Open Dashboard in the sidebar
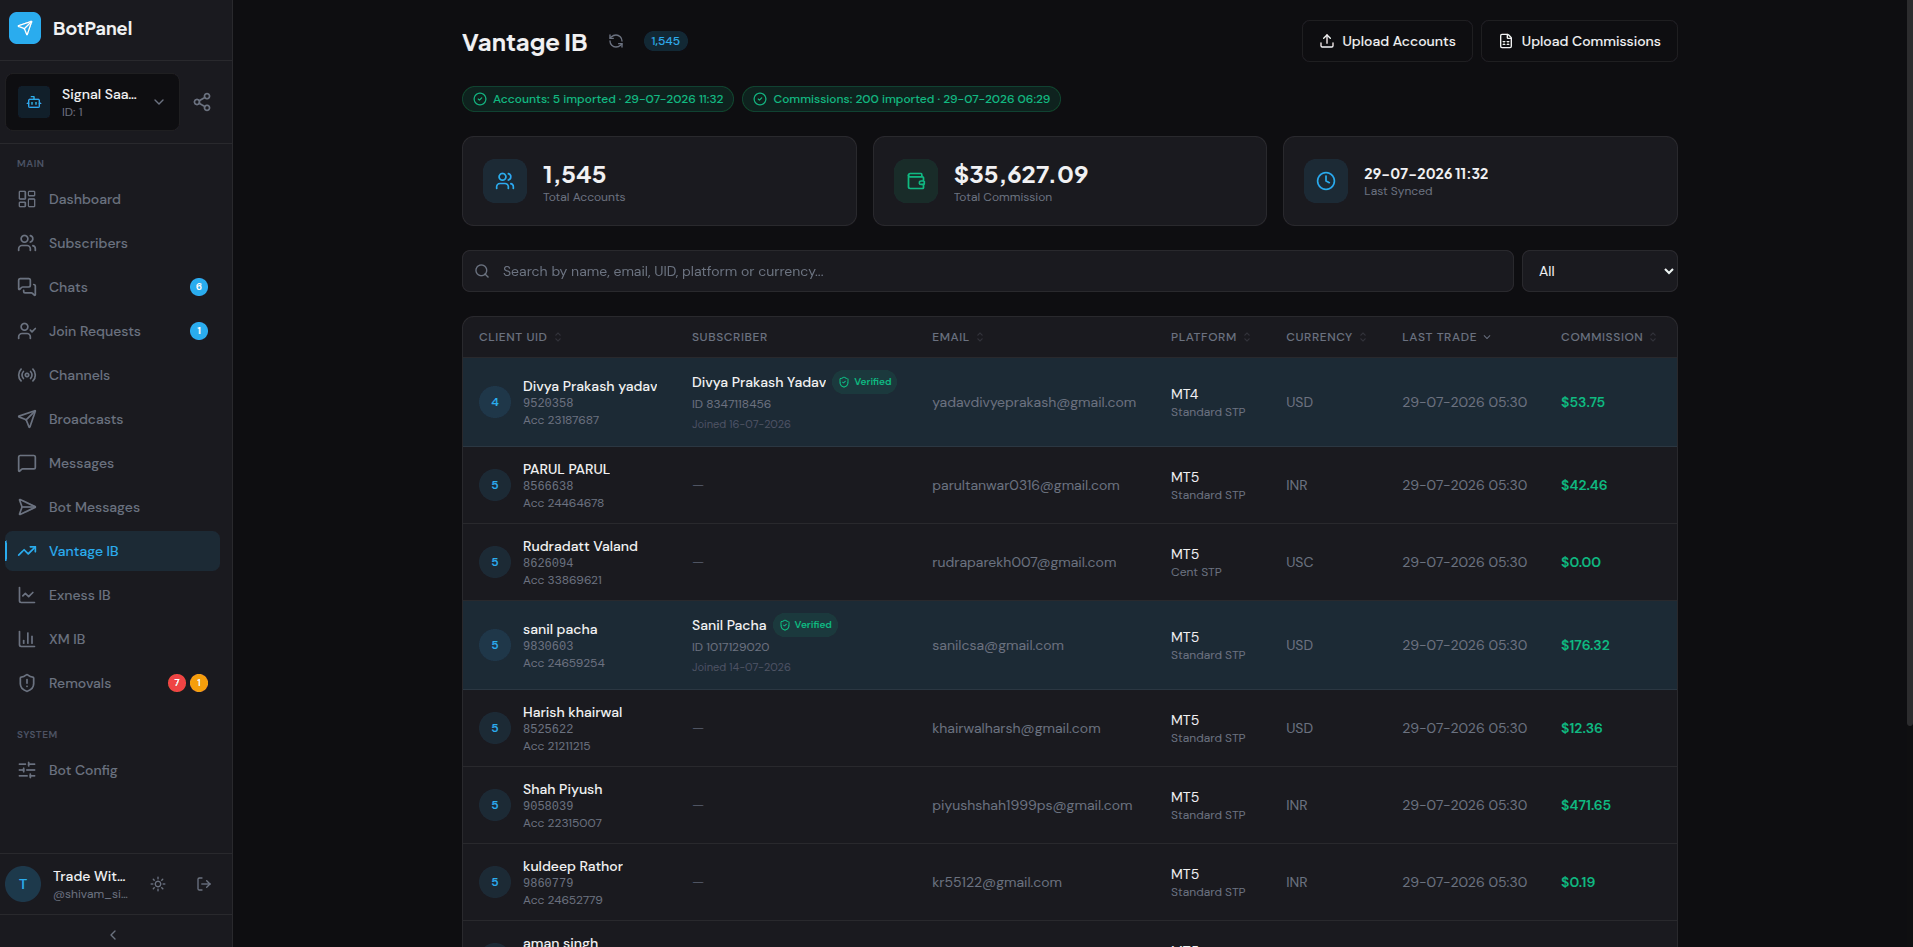This screenshot has width=1913, height=947. tap(112, 199)
